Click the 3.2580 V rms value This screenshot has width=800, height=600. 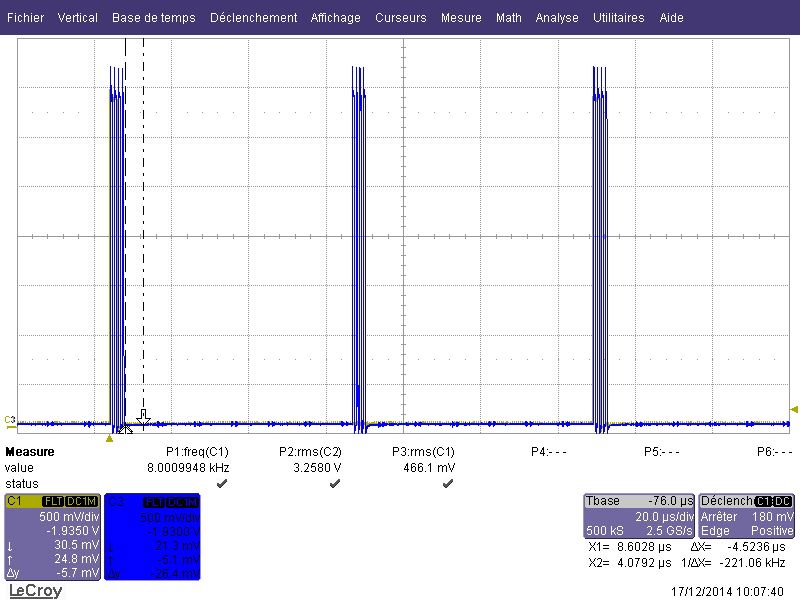(x=317, y=468)
